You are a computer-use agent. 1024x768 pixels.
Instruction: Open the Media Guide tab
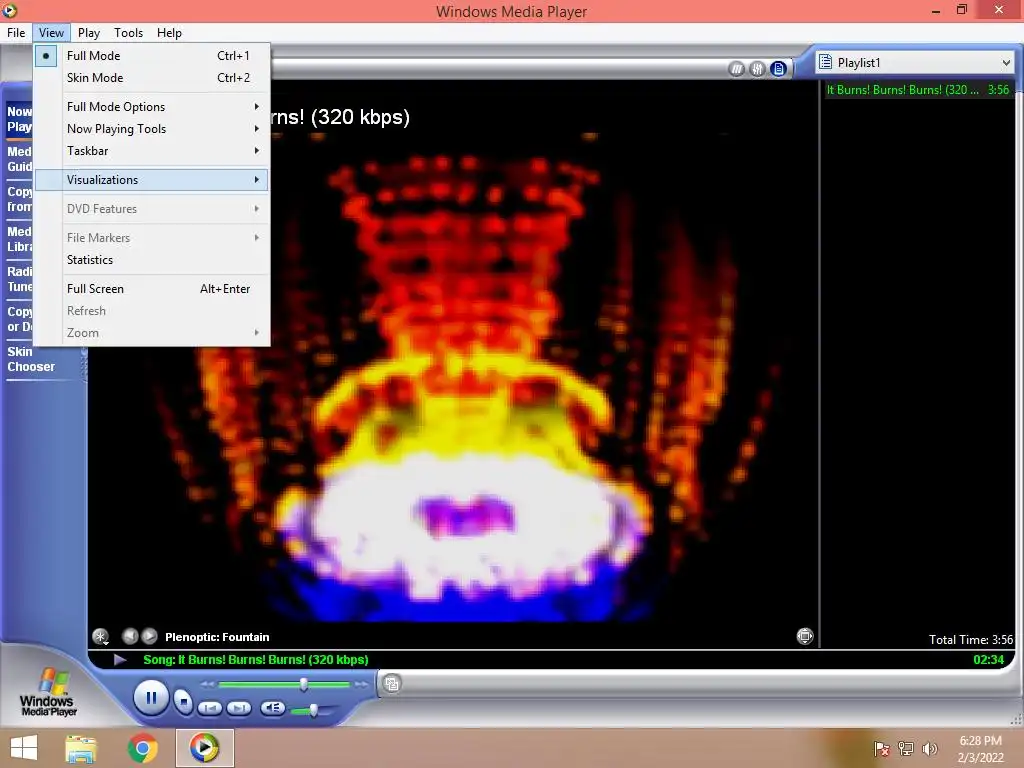click(x=19, y=159)
